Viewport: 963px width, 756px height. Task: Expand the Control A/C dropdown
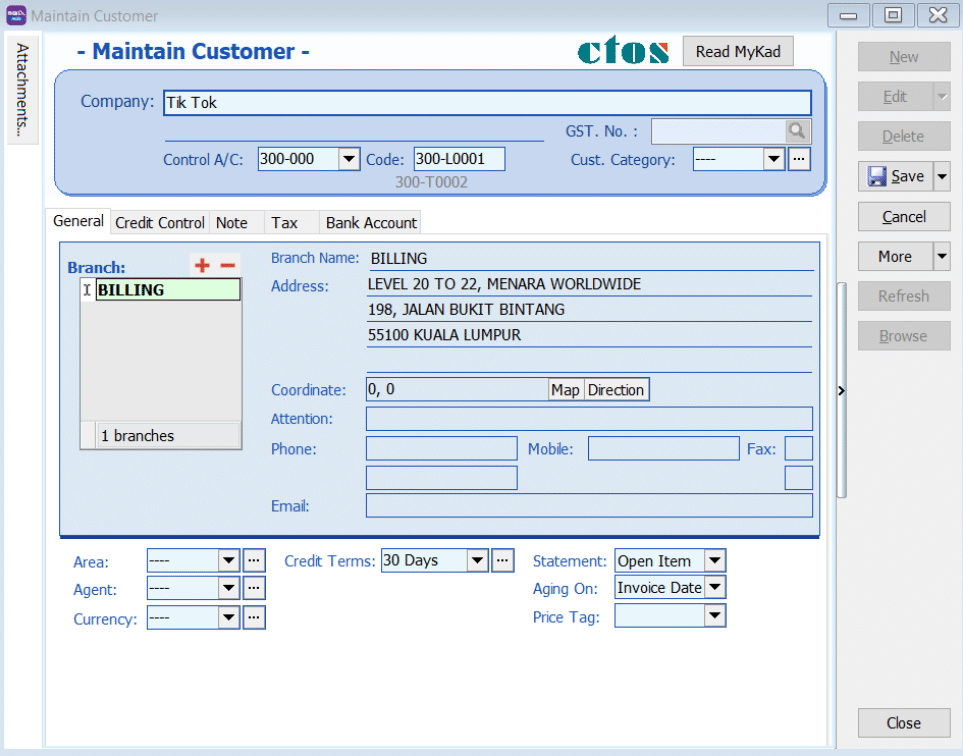click(x=348, y=159)
